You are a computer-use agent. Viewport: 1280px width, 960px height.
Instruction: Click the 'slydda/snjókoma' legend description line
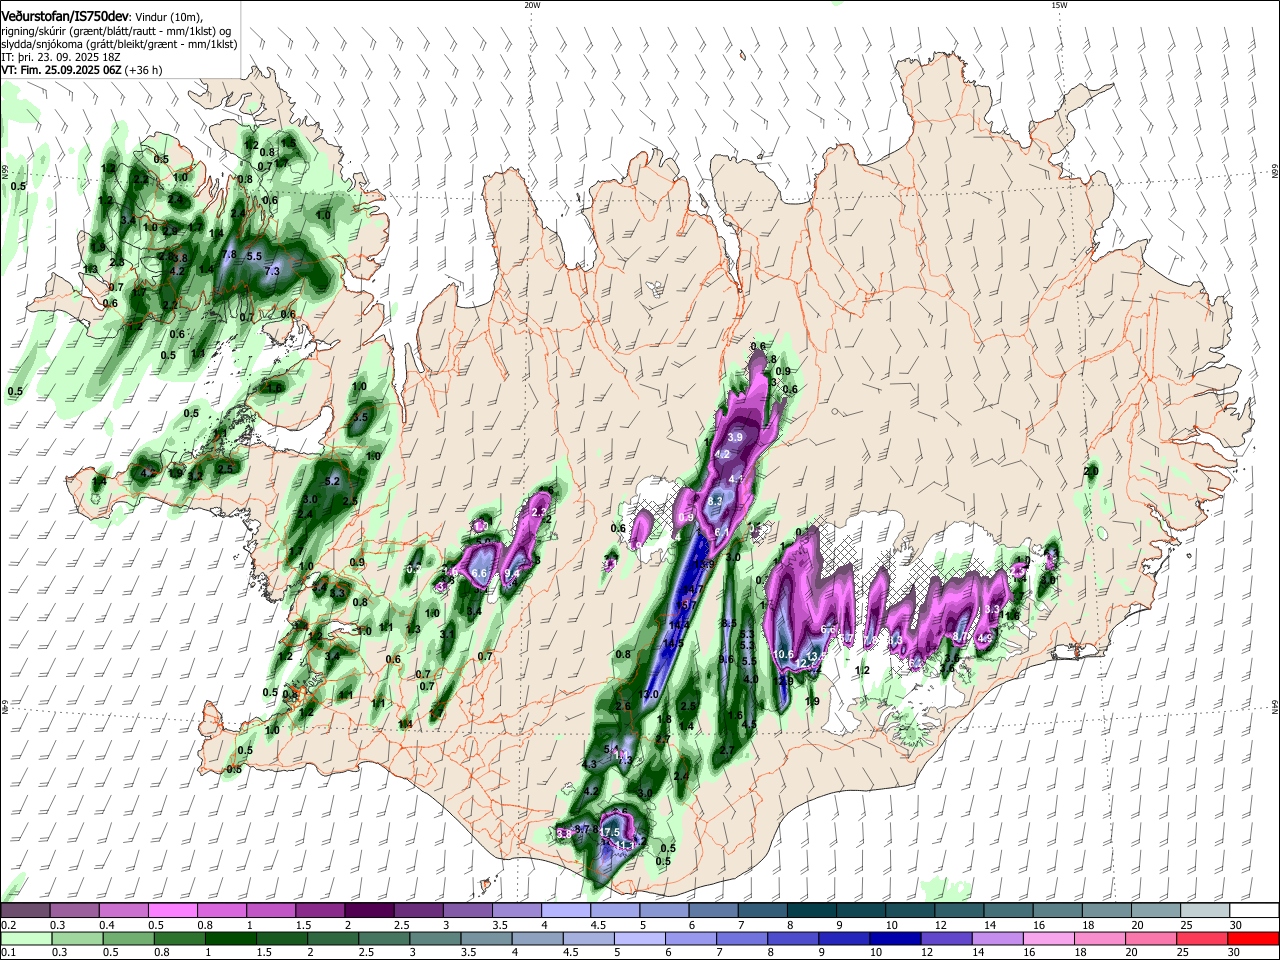tap(119, 44)
